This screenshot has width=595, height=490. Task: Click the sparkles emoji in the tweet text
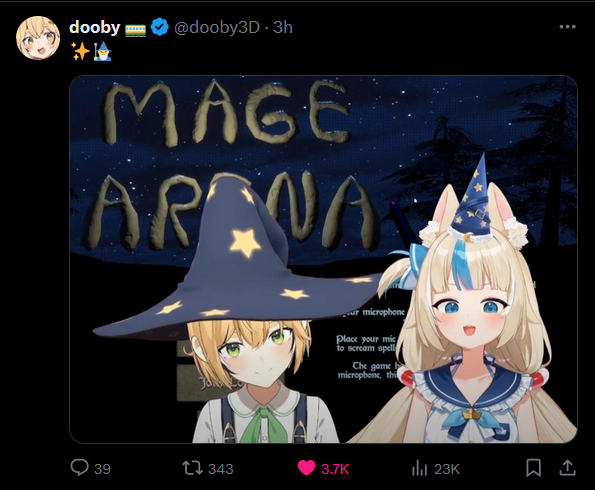(80, 51)
